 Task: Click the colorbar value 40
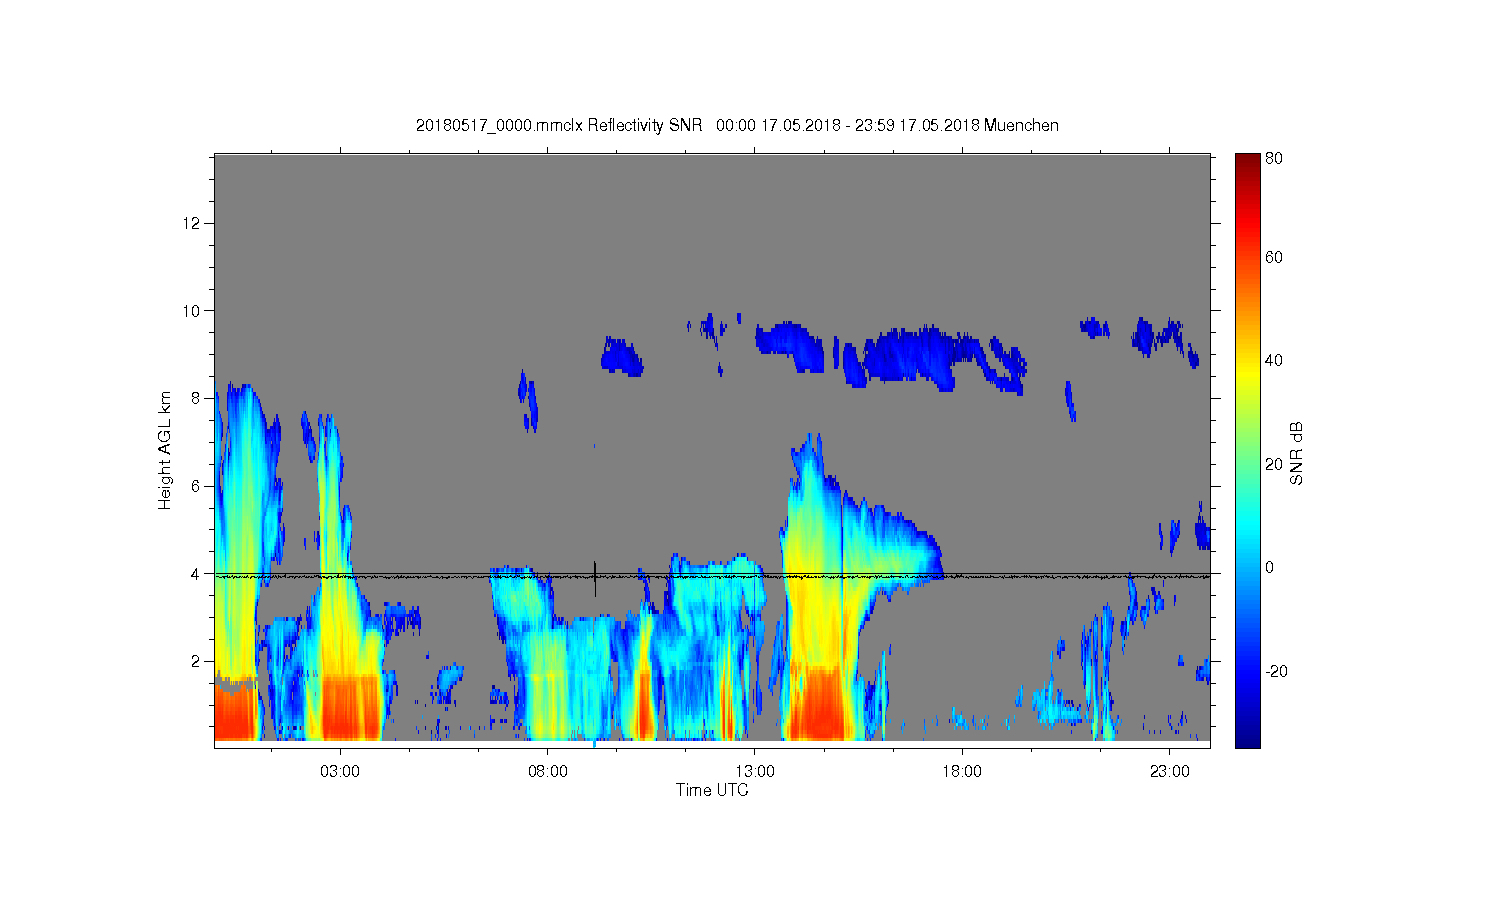coord(1274,361)
